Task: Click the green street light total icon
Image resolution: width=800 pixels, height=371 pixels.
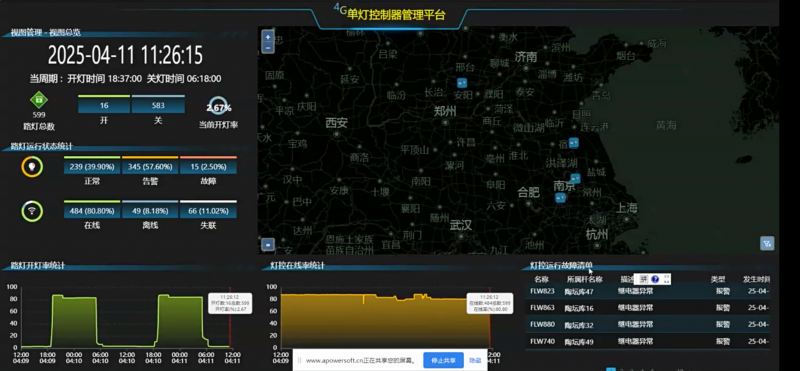Action: [x=39, y=100]
